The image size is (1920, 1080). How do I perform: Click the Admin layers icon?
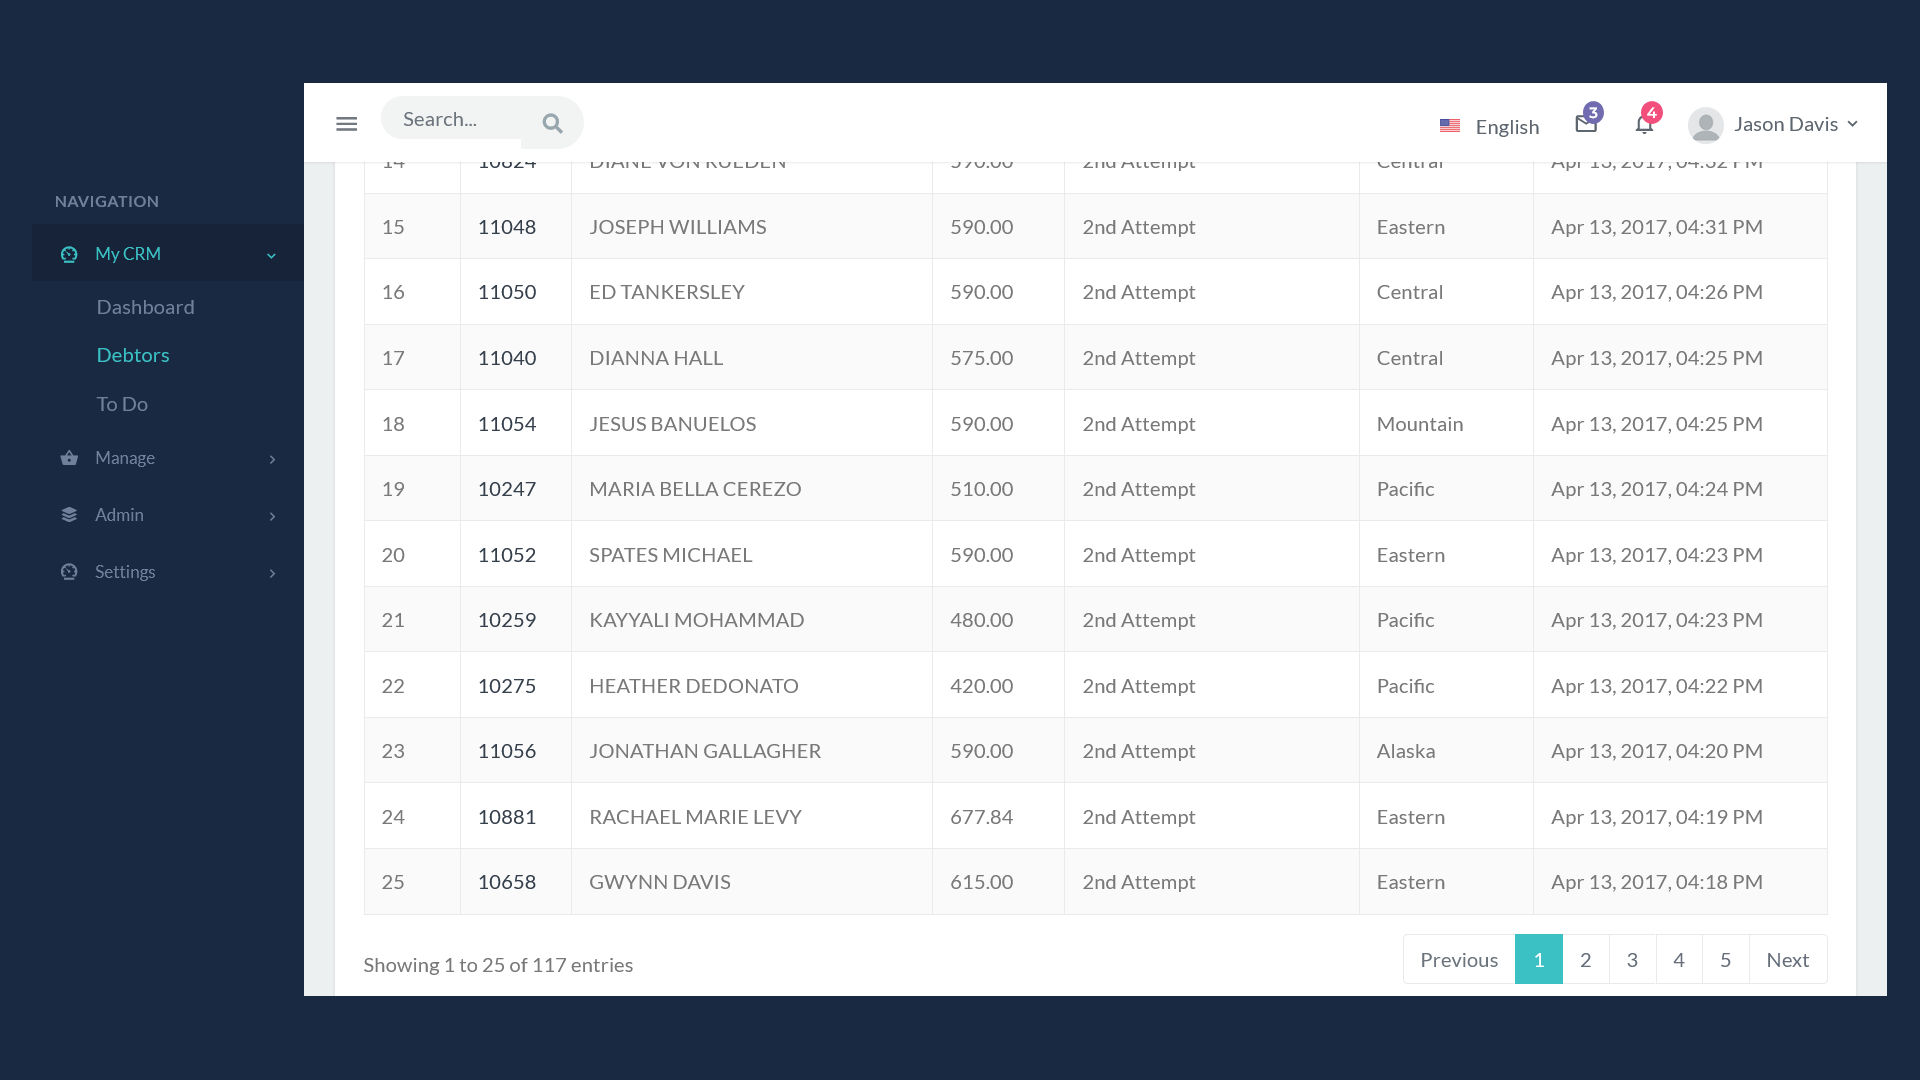pos(69,515)
